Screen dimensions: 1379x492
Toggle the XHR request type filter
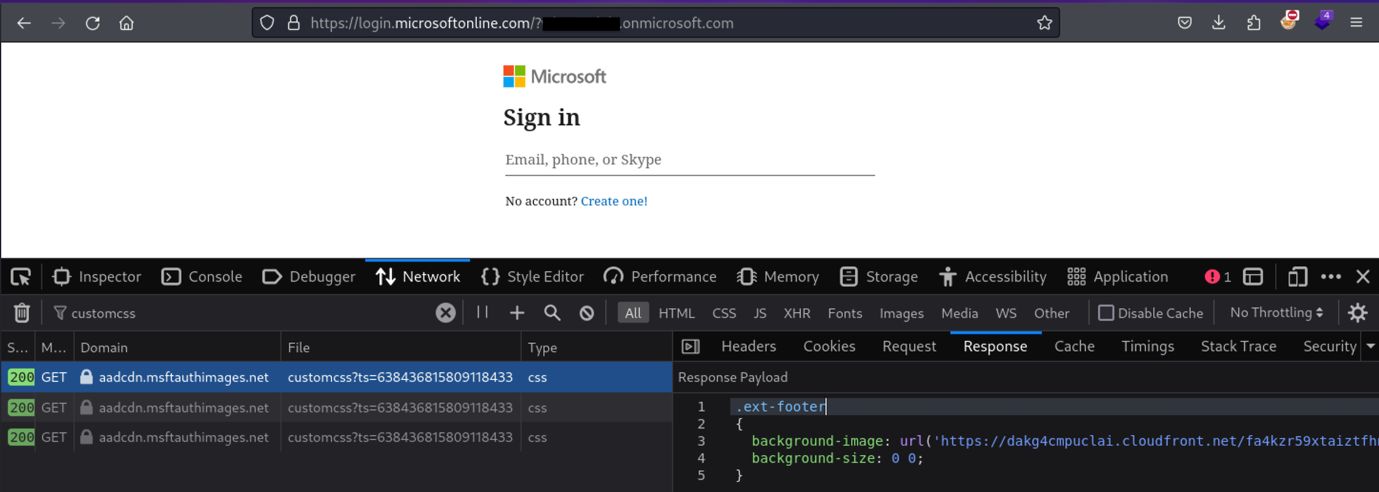coord(797,313)
